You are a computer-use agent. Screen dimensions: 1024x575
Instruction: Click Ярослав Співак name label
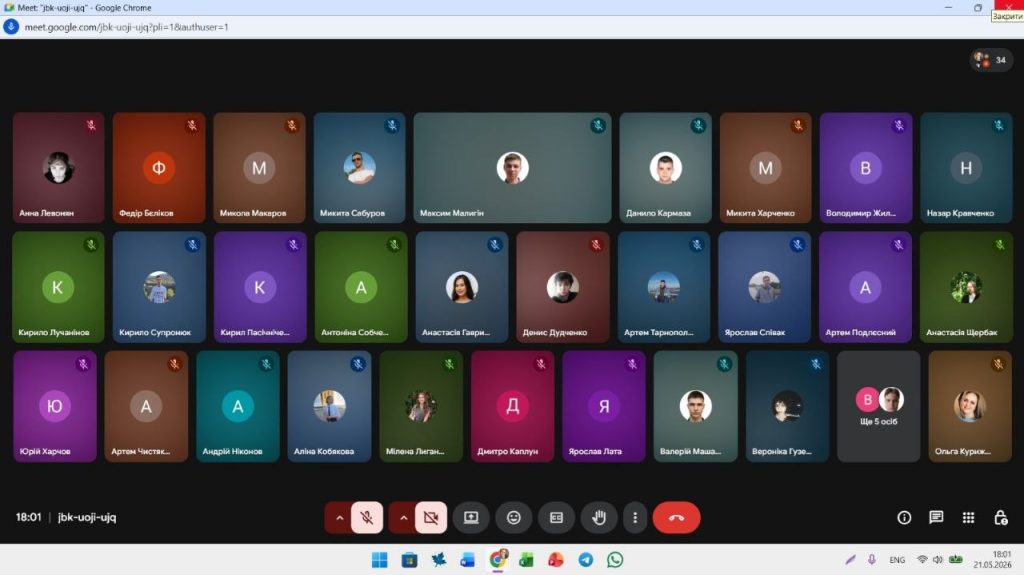tap(754, 333)
